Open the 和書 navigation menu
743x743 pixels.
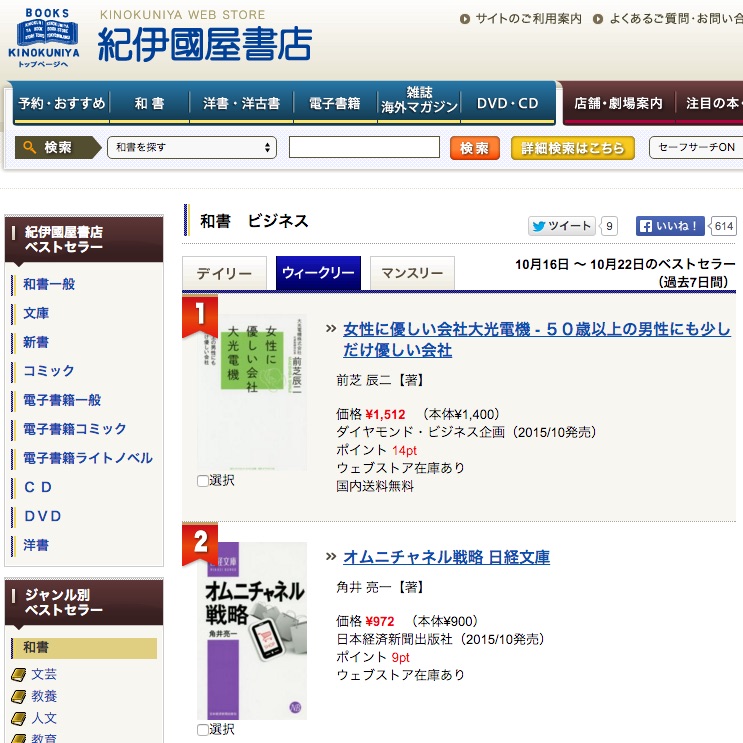click(x=149, y=103)
